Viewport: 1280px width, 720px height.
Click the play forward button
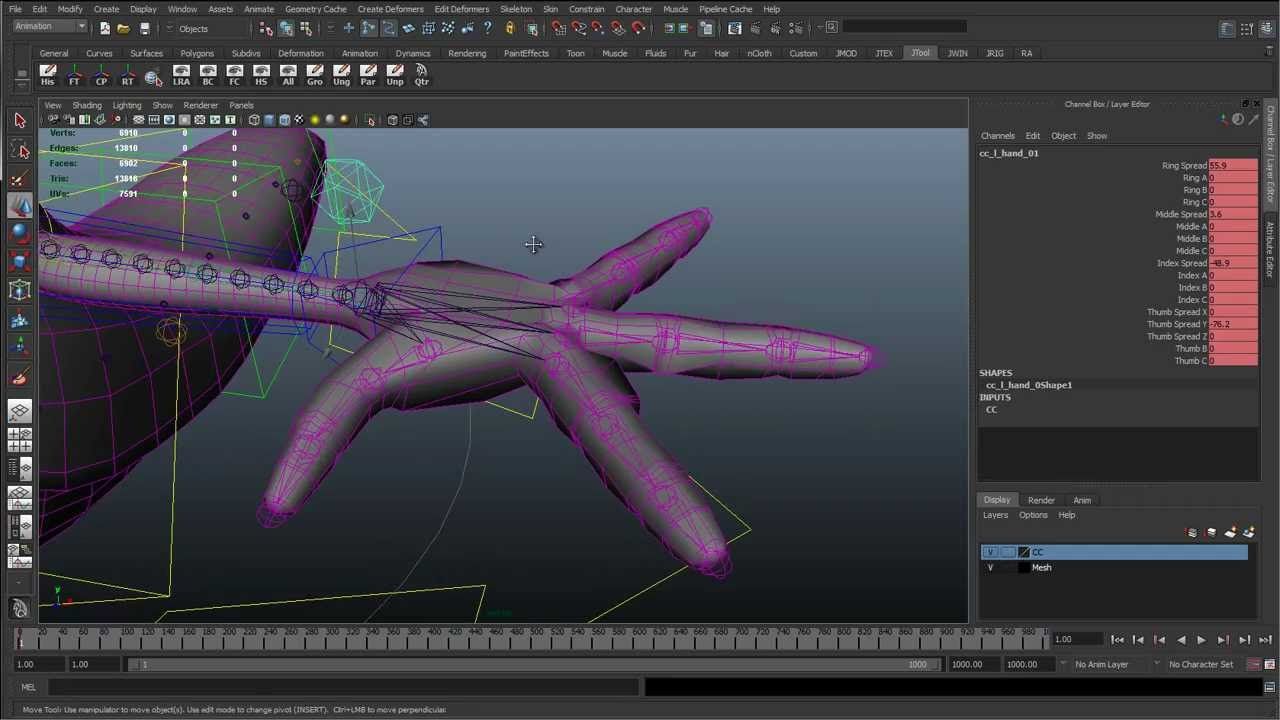pyautogui.click(x=1201, y=640)
